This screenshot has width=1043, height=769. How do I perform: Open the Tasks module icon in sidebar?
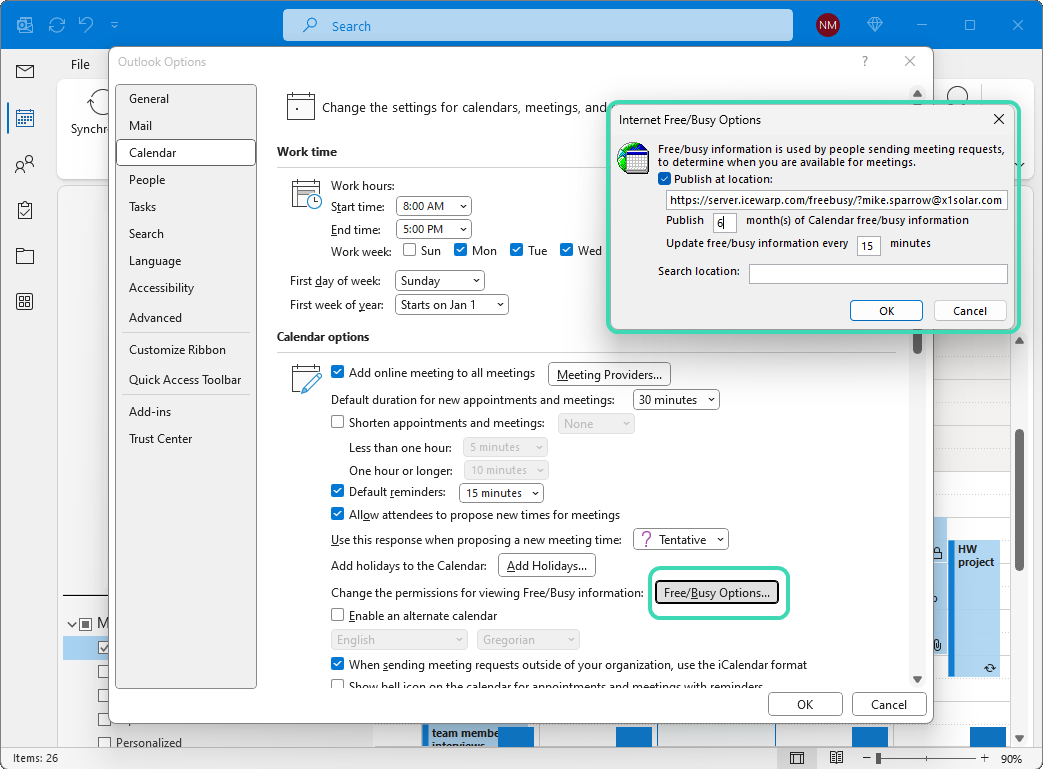(25, 210)
